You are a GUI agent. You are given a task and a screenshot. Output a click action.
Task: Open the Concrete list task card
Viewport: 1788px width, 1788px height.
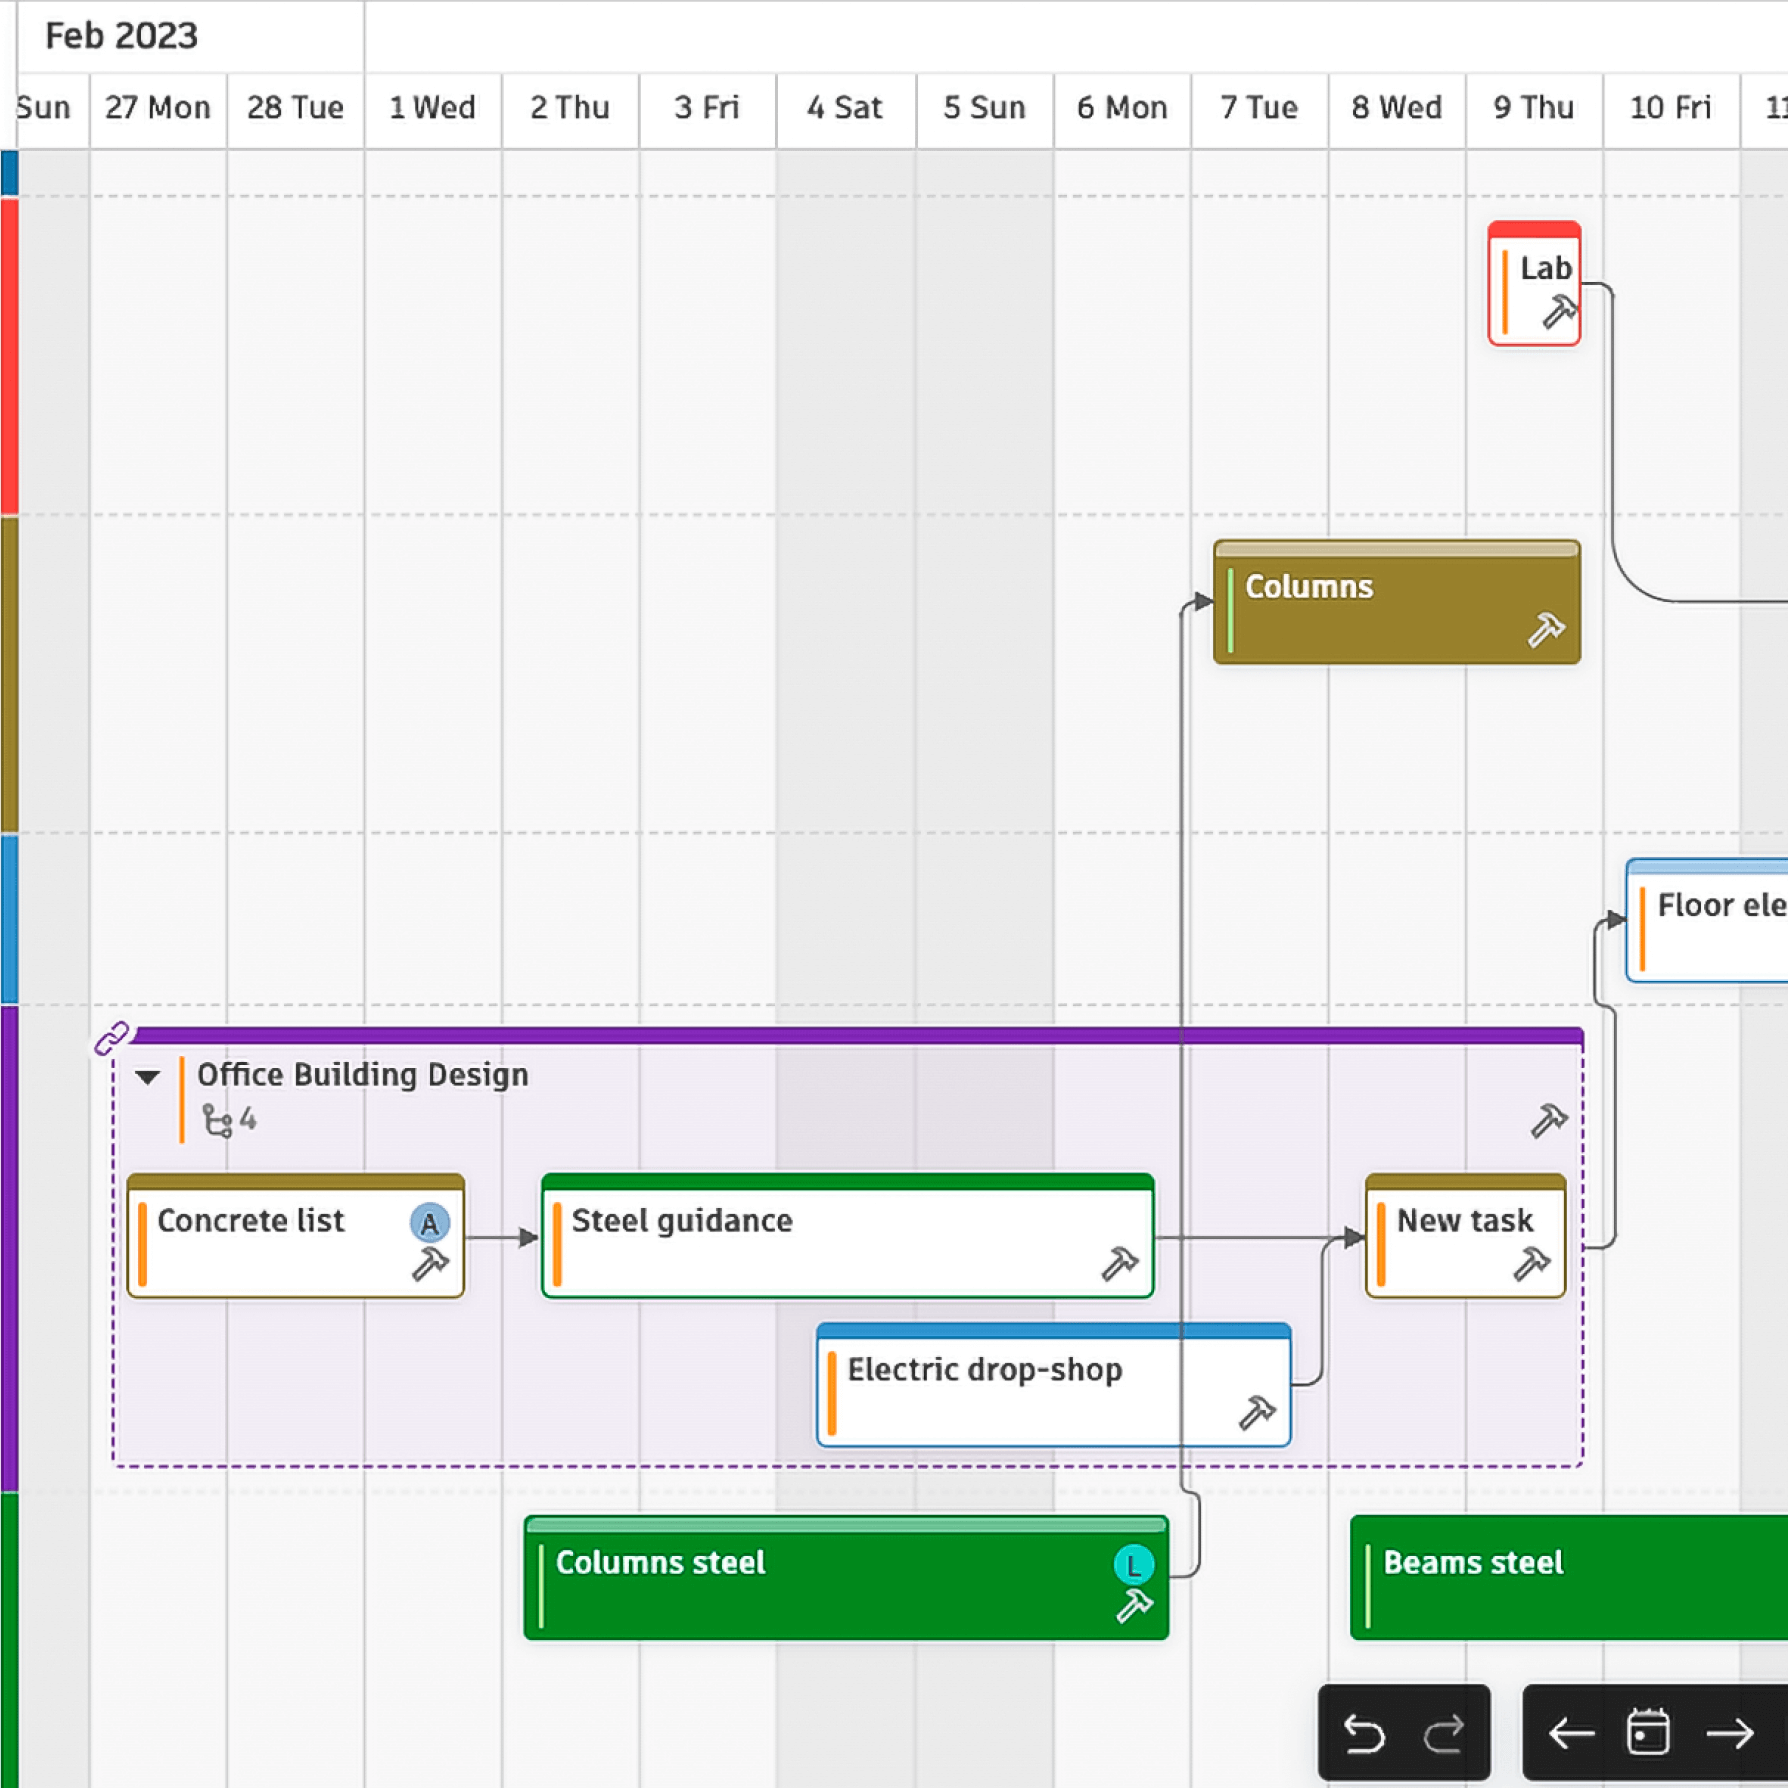pos(270,1240)
